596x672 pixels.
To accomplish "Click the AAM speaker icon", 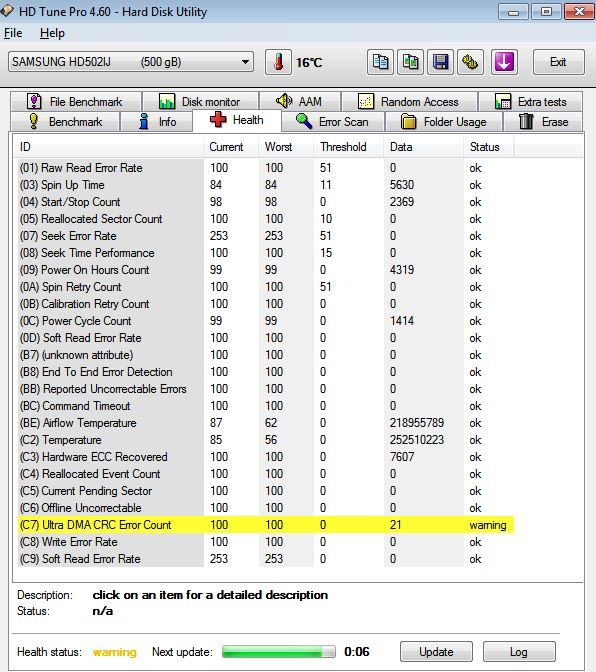I will coord(284,101).
